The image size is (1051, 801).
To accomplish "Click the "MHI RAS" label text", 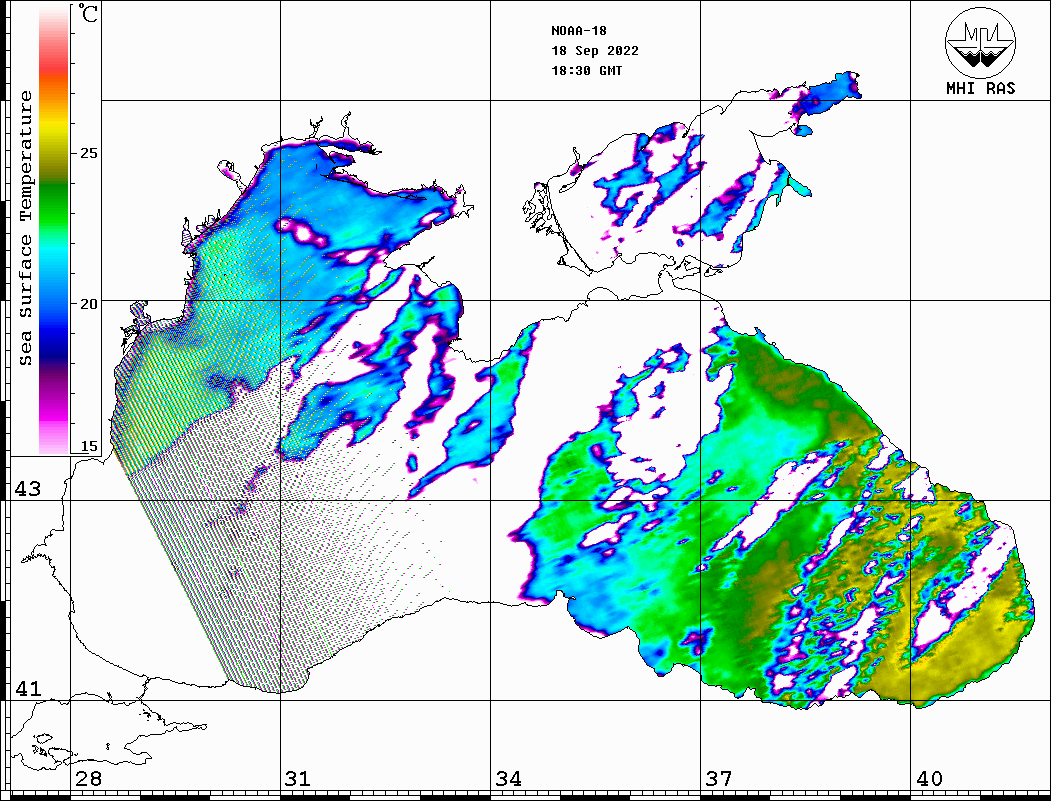I will 980,88.
